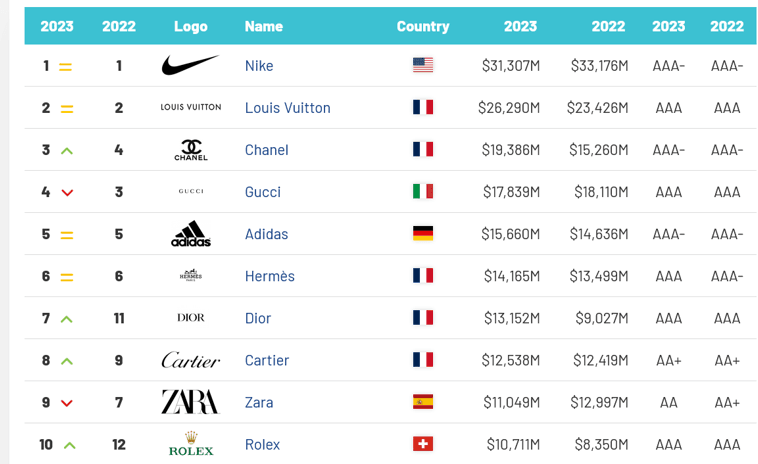The image size is (758, 464).
Task: Click the Germany flag in Adidas row
Action: tap(423, 234)
